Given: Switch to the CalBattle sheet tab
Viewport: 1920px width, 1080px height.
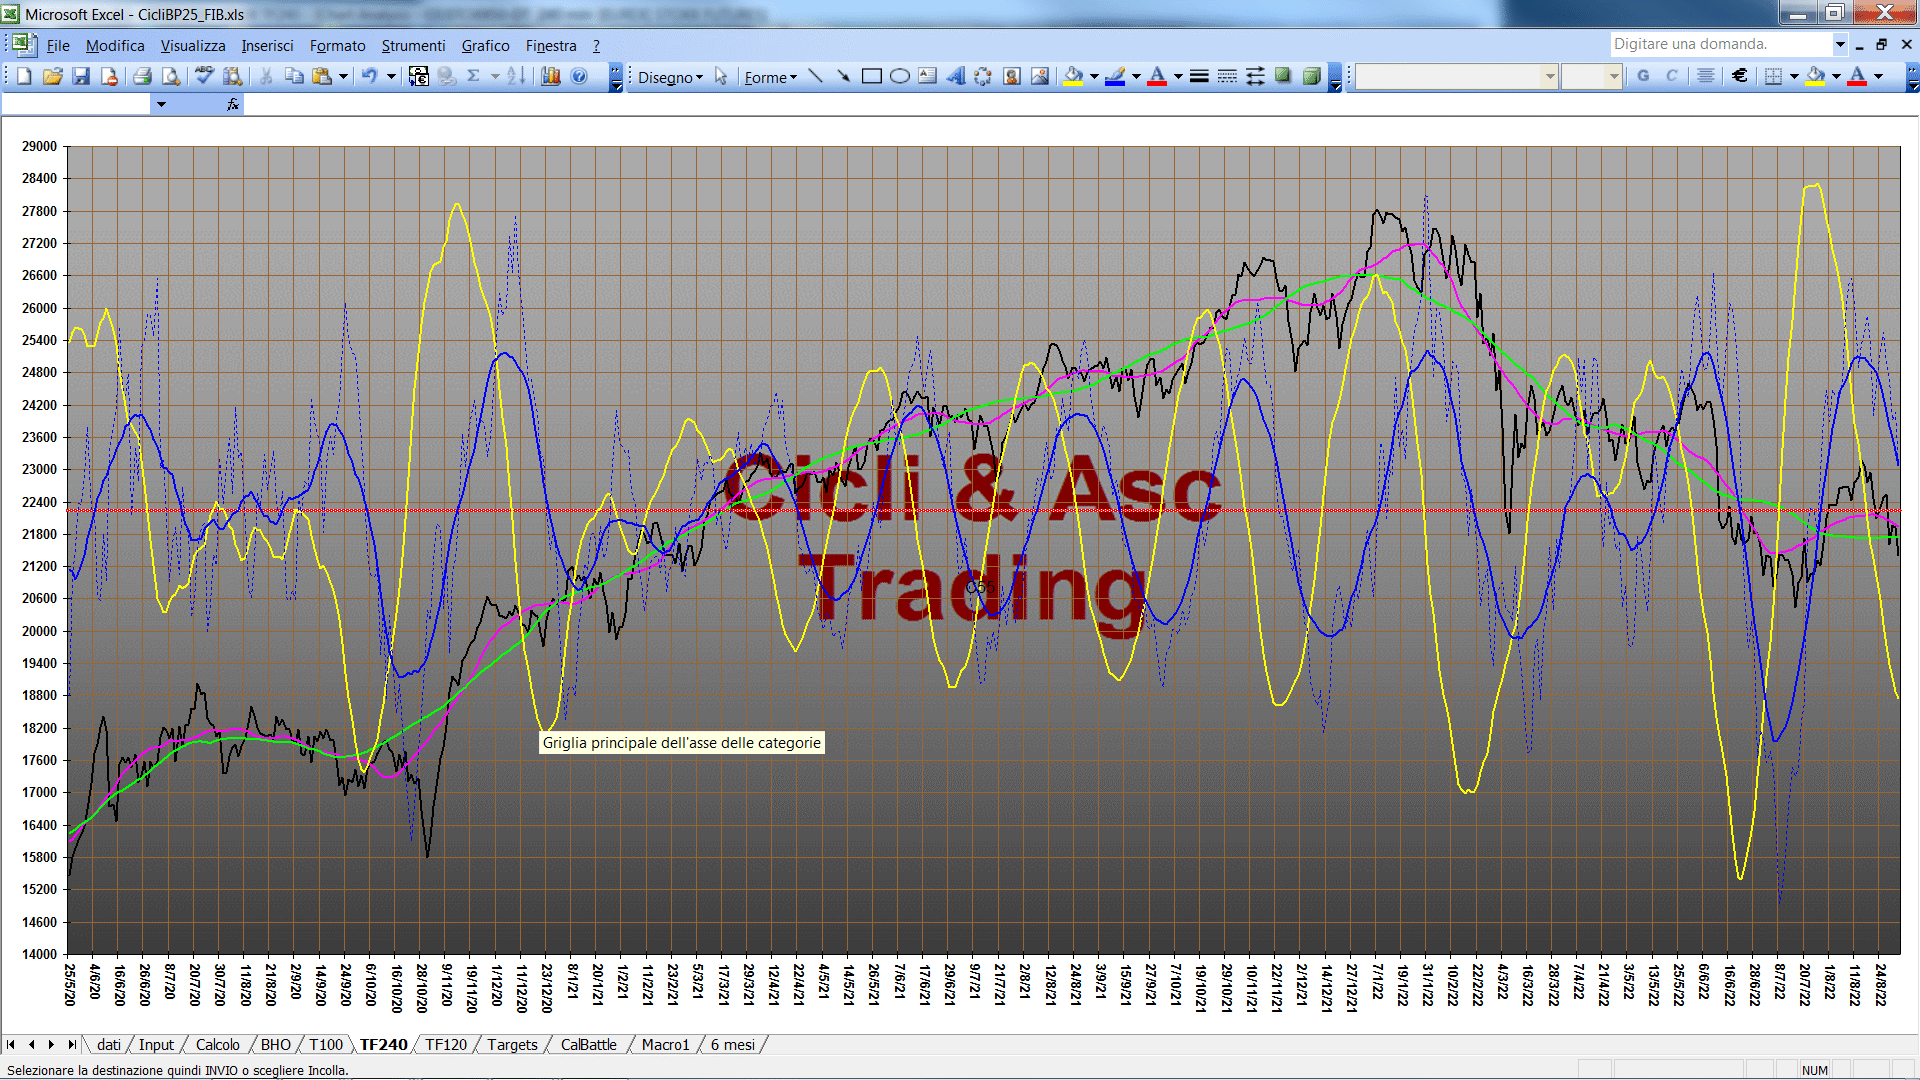Looking at the screenshot, I should (588, 1045).
